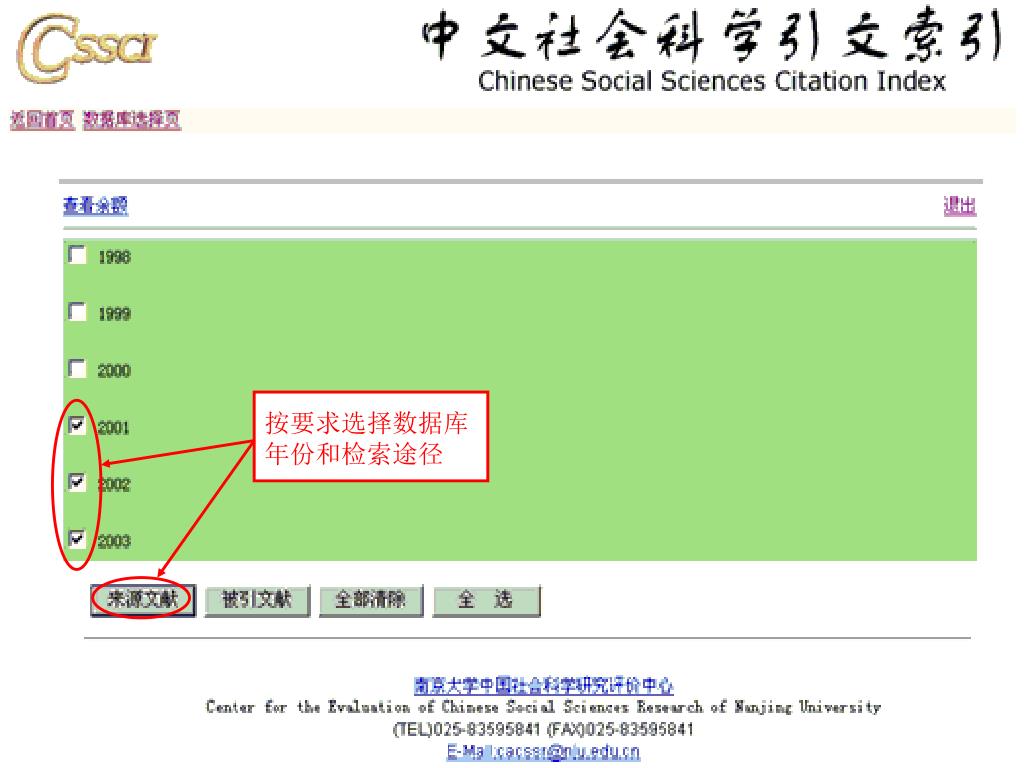
Task: Toggle the 2002 year checkbox
Action: click(77, 482)
